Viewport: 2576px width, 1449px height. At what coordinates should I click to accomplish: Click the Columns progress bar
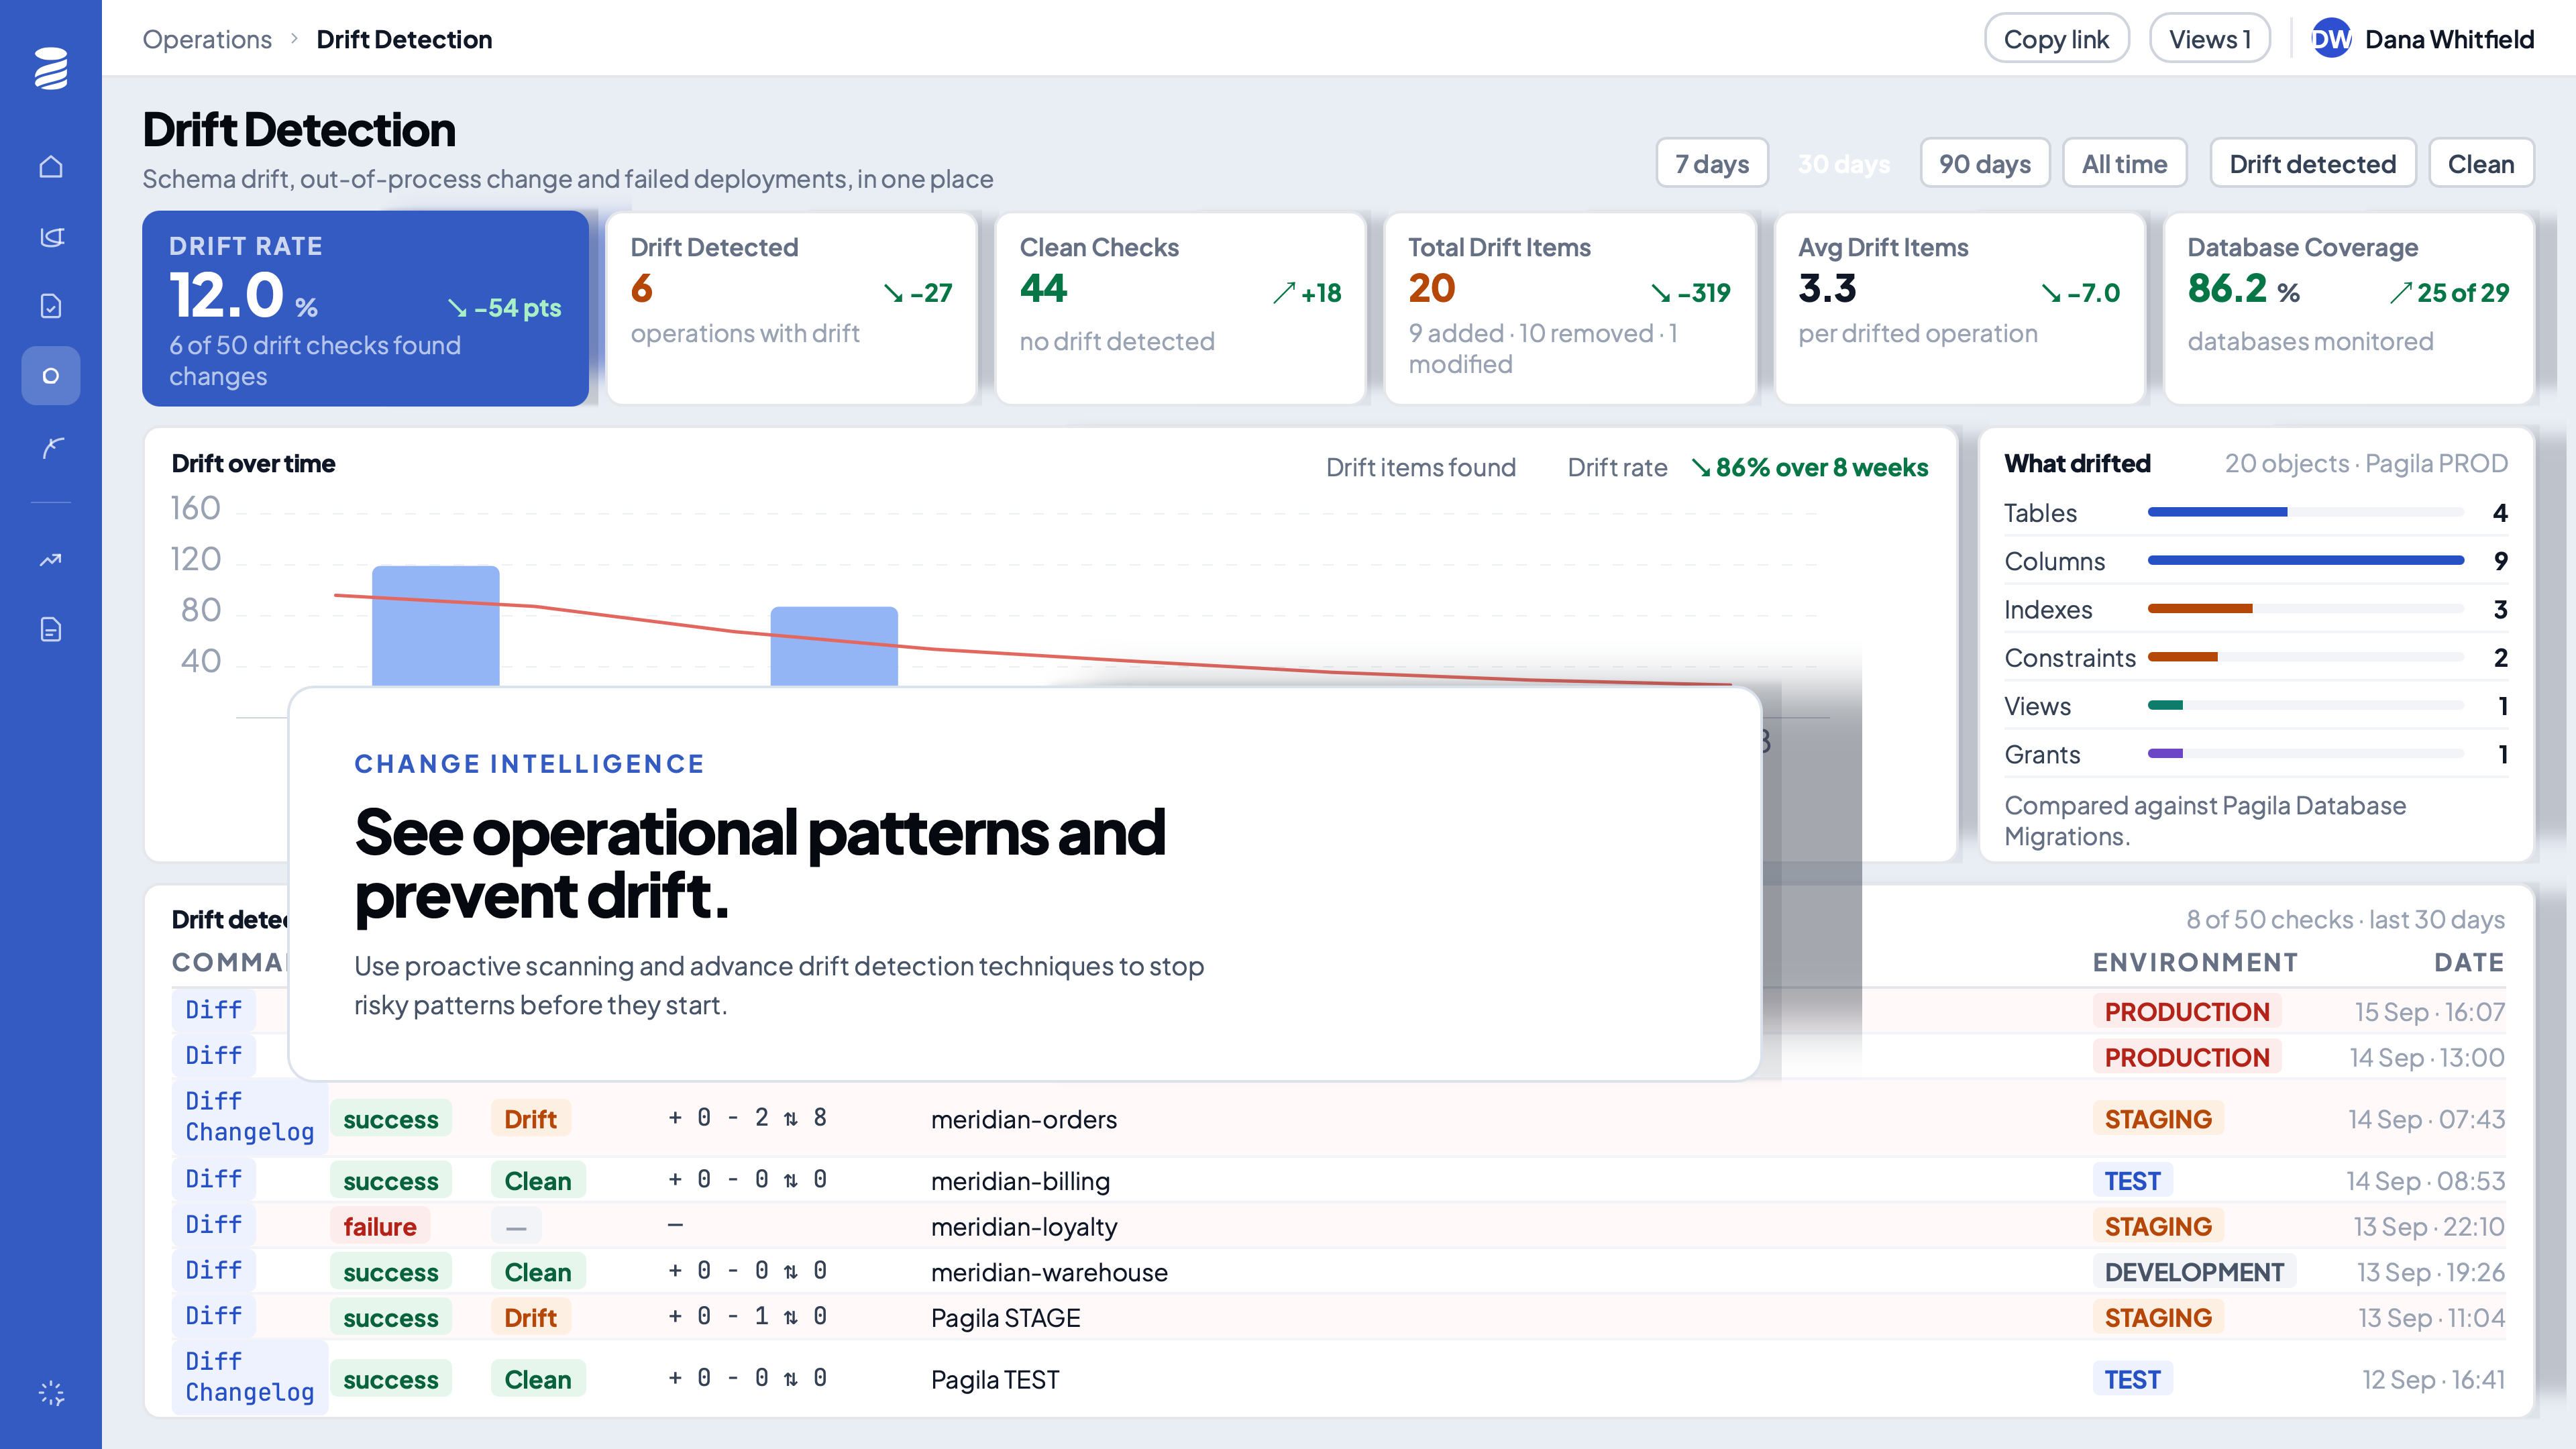2305,560
